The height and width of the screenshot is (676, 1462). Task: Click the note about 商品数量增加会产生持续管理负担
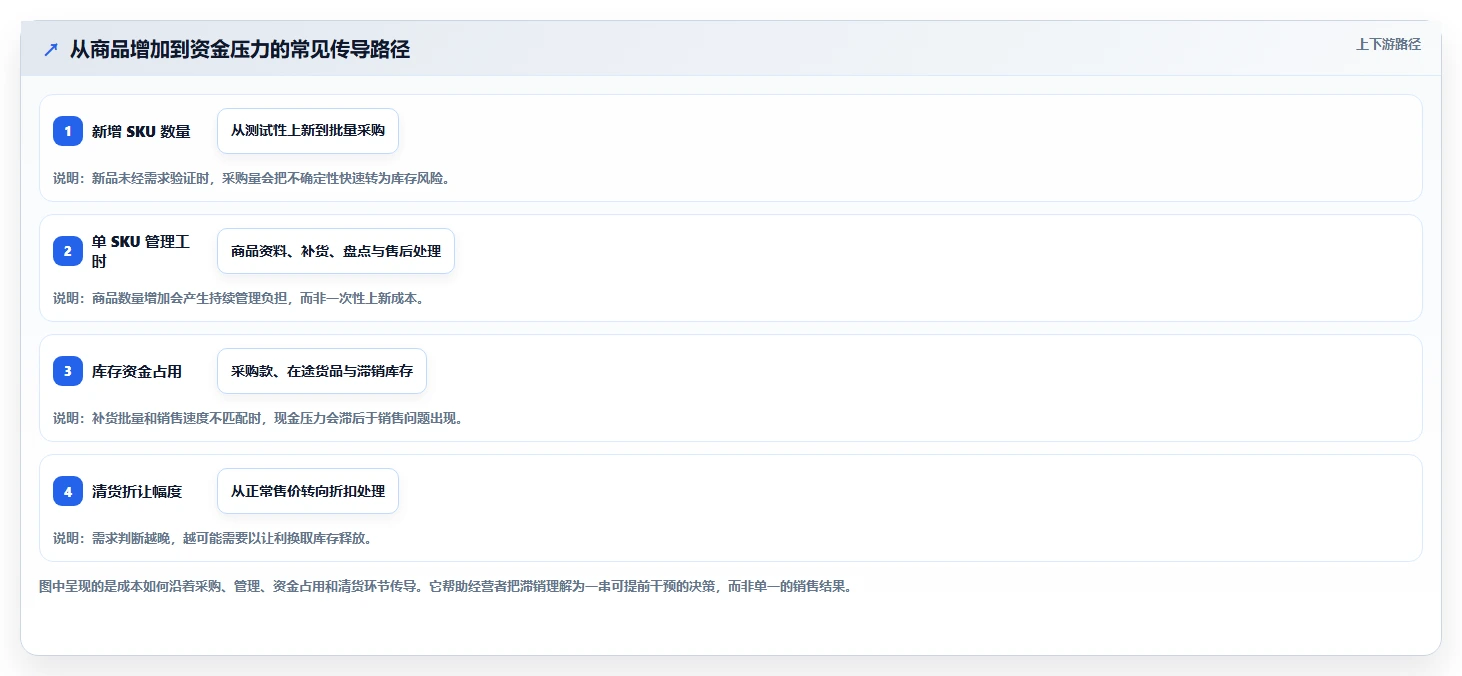(x=238, y=298)
